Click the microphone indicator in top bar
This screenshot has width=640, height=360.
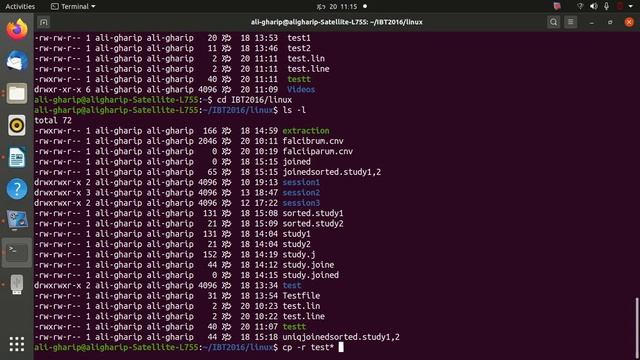607,6
